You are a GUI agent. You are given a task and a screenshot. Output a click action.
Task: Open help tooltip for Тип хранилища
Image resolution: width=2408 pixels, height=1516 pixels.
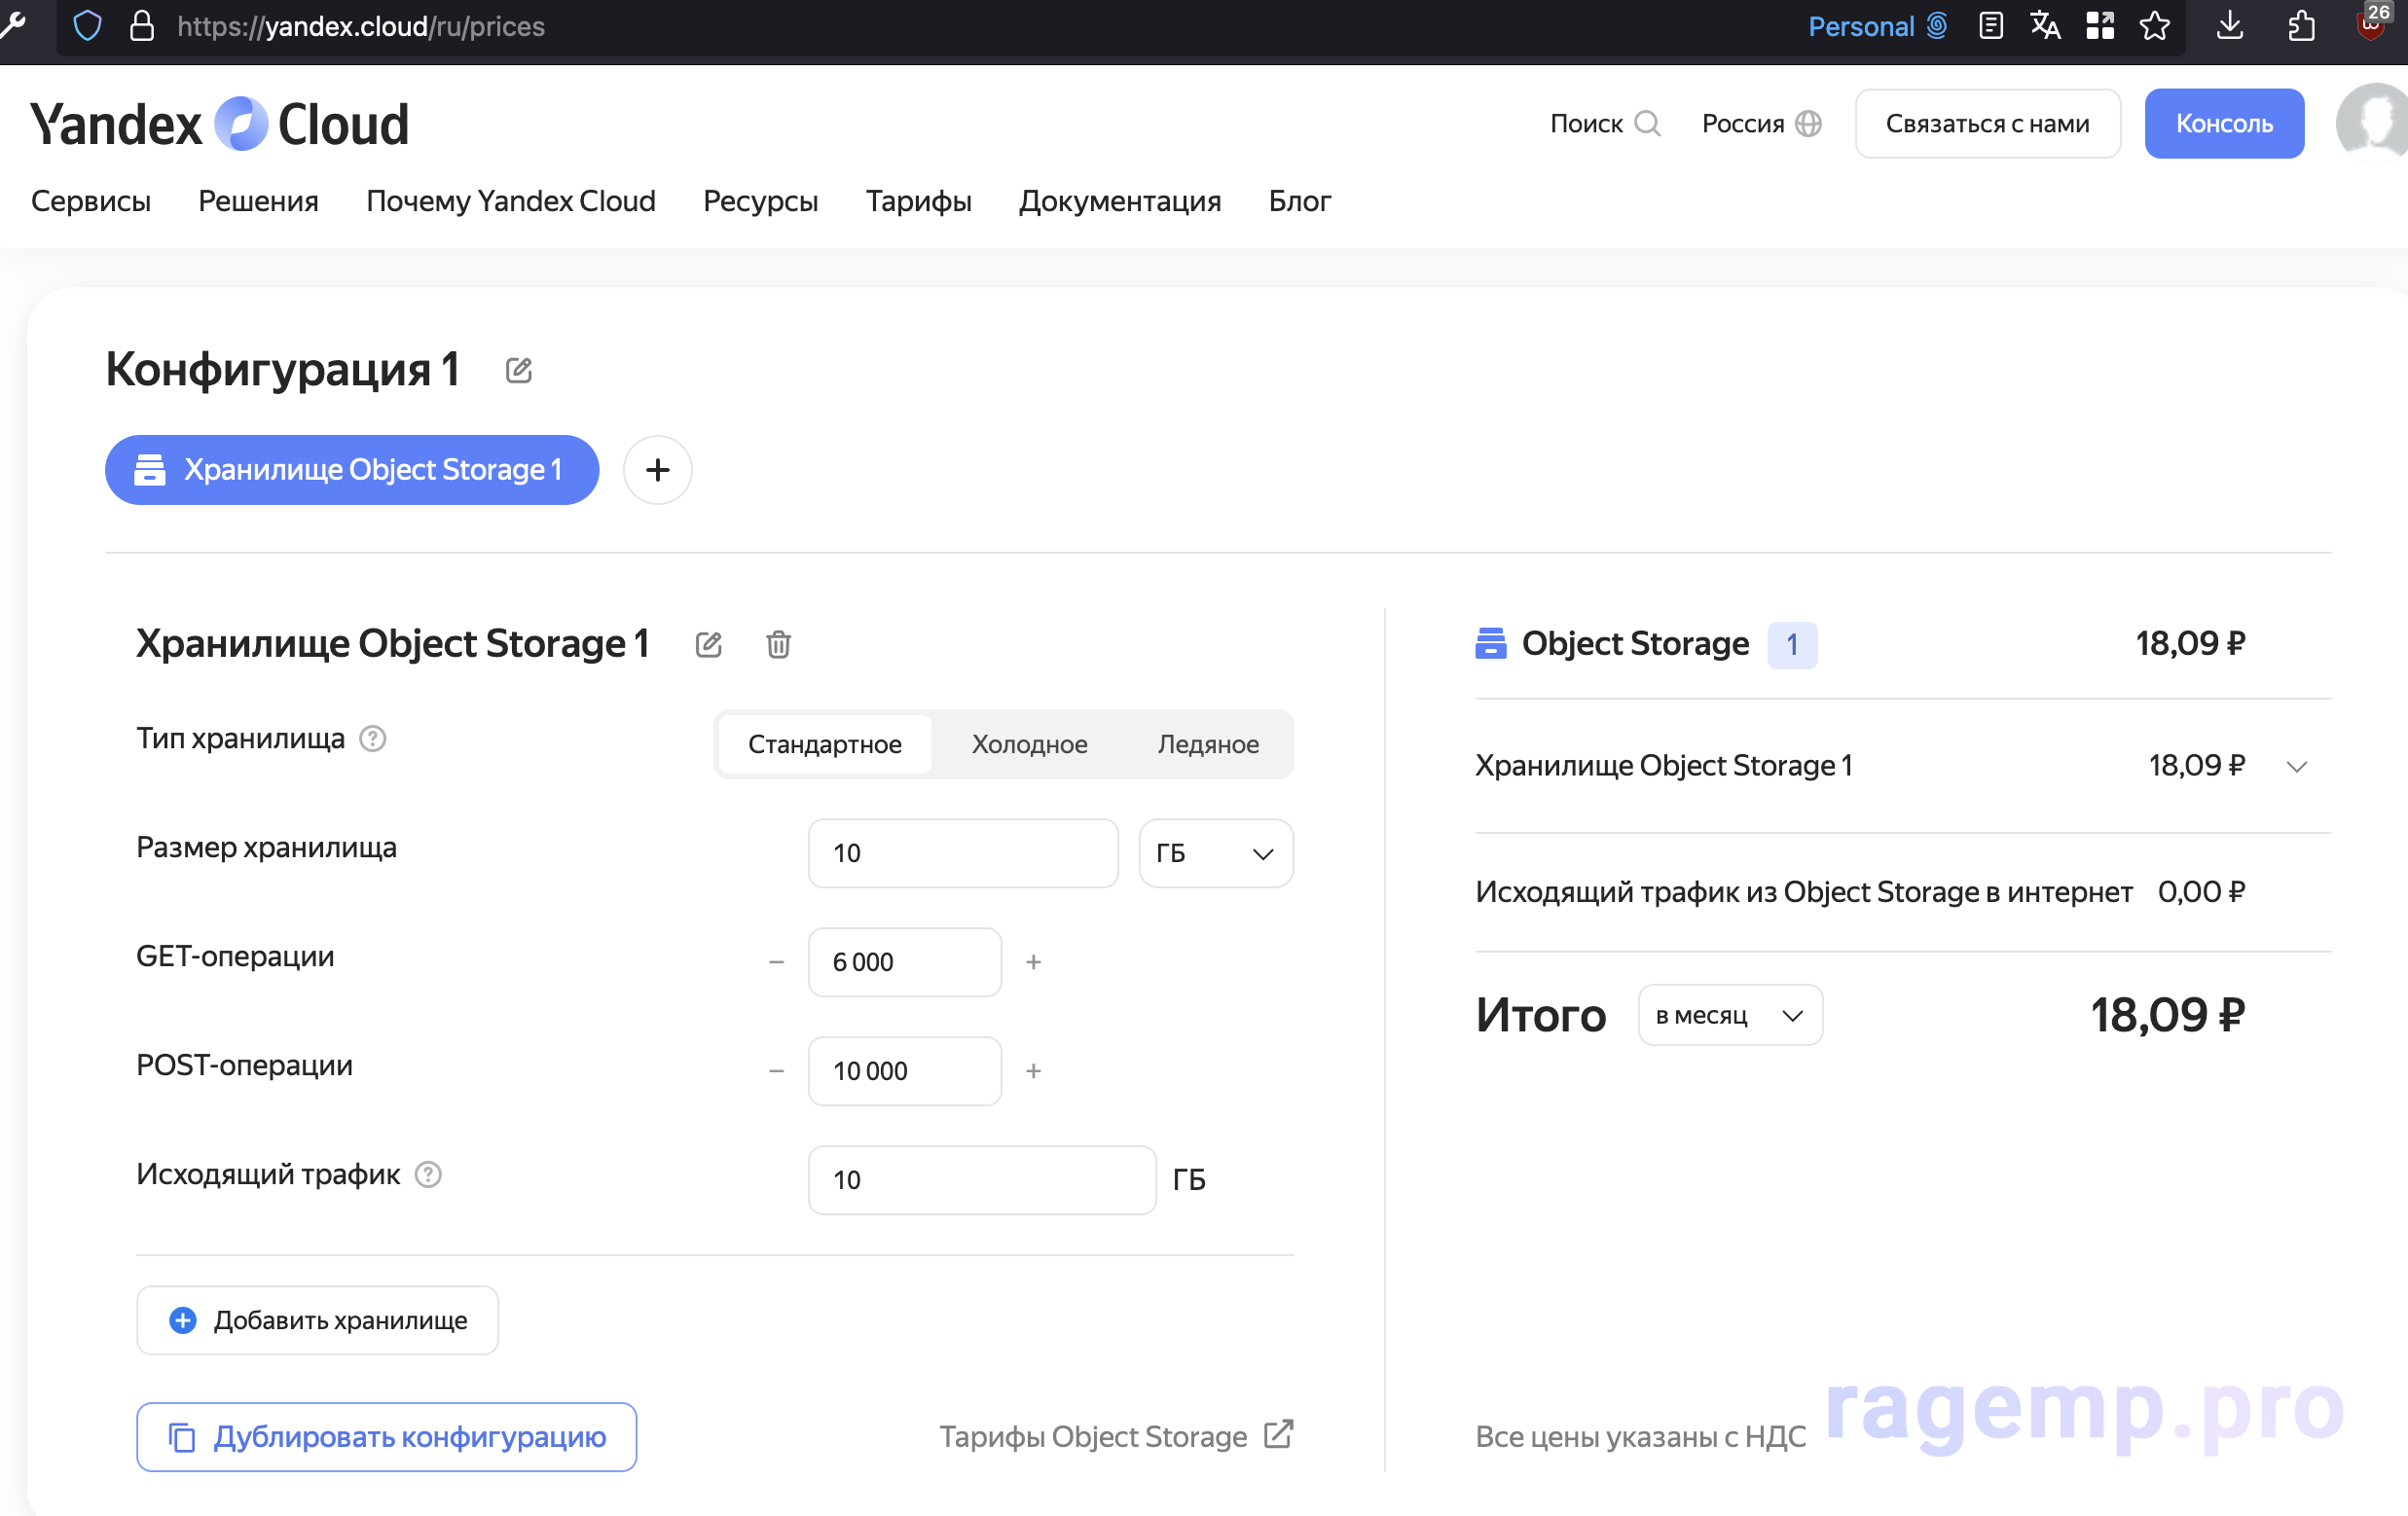(373, 738)
